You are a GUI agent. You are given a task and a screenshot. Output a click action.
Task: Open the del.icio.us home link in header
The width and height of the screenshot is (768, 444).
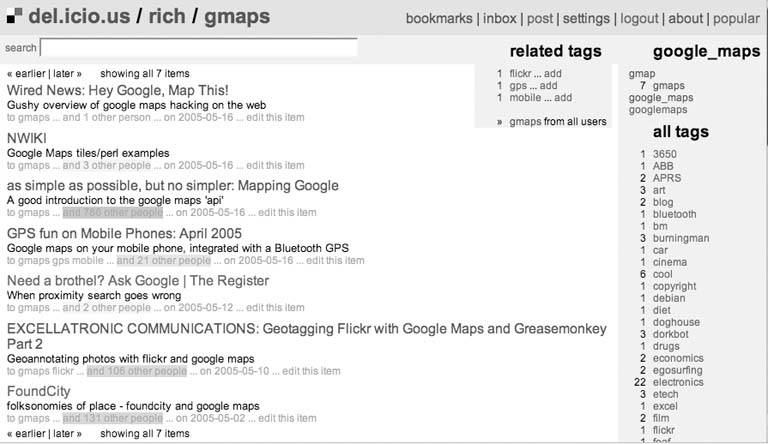click(x=79, y=16)
